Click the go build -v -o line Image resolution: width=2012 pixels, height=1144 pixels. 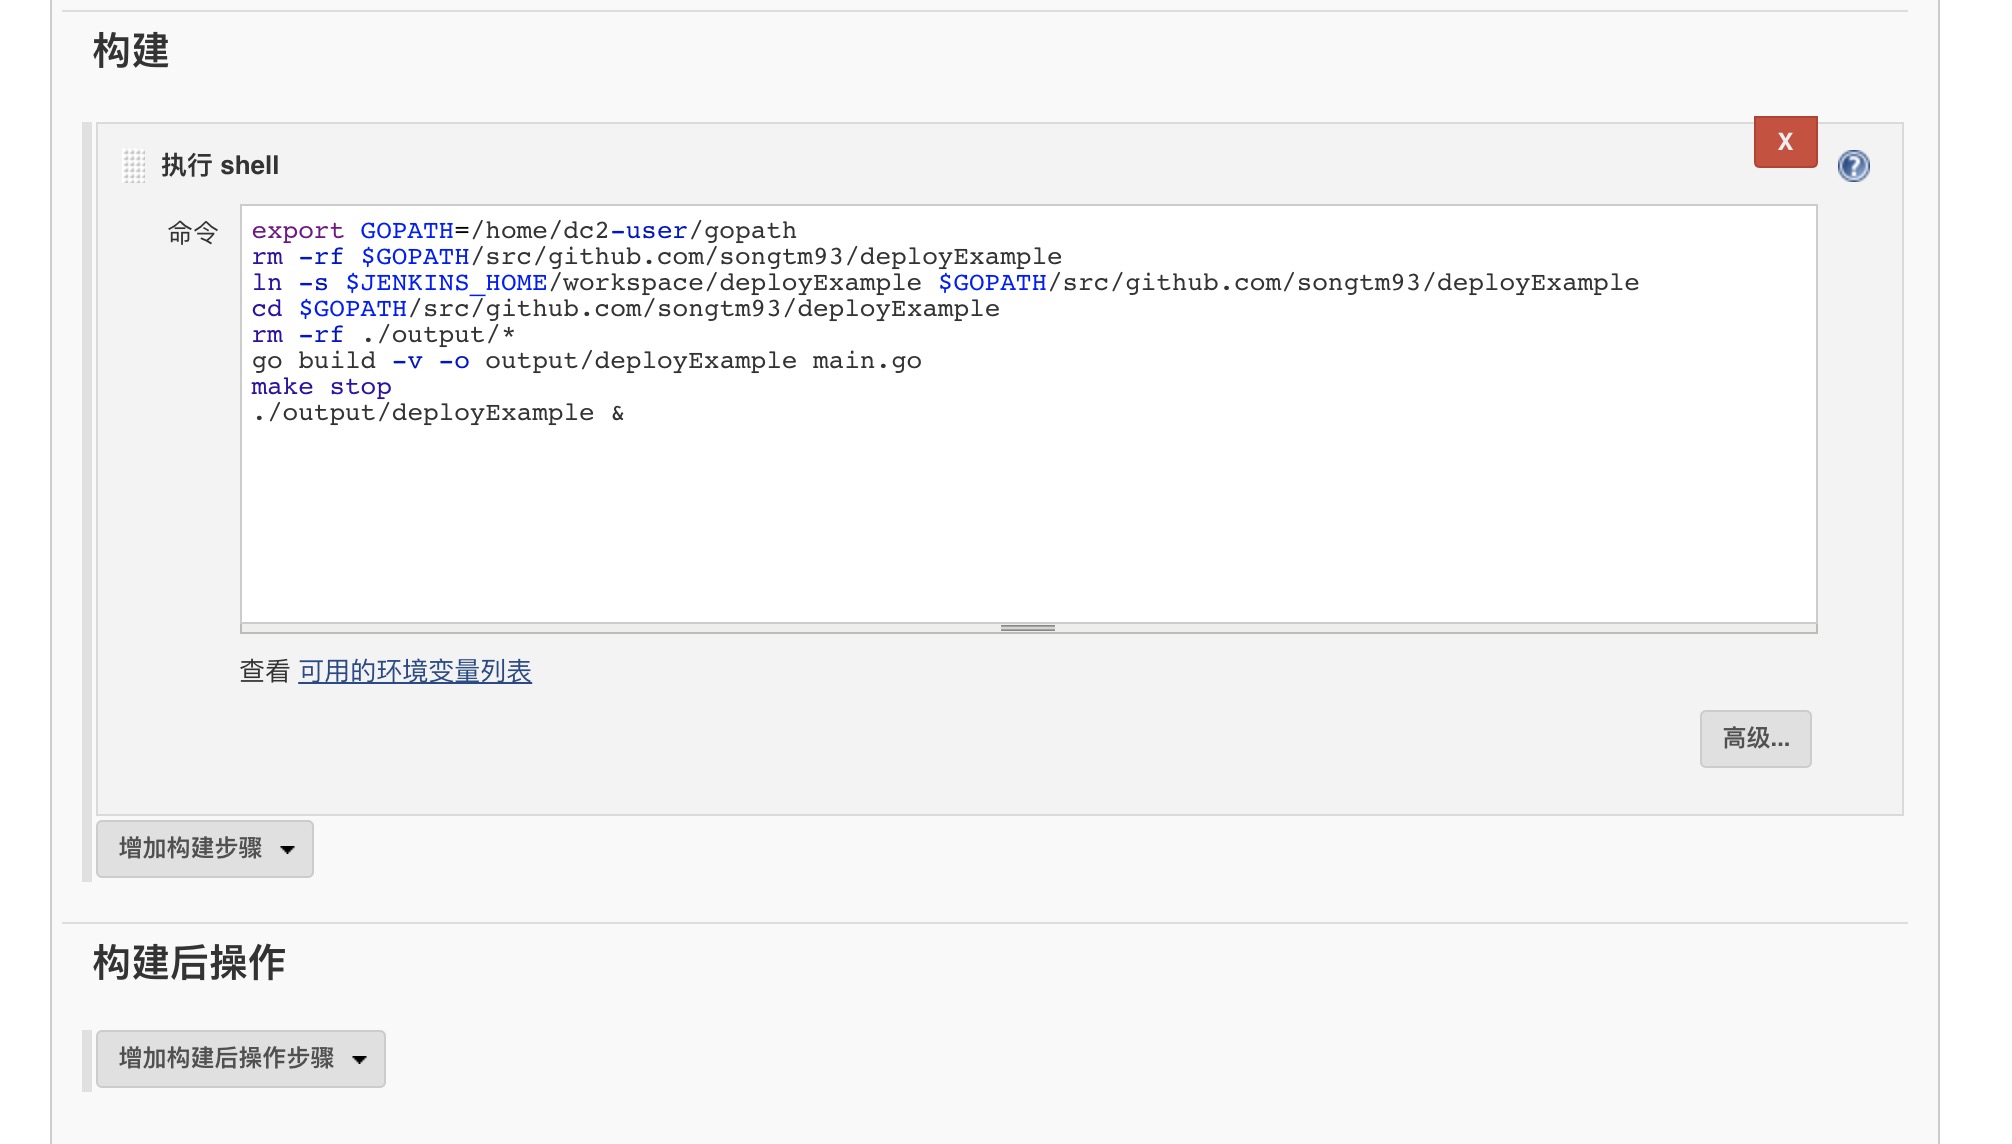[x=586, y=361]
